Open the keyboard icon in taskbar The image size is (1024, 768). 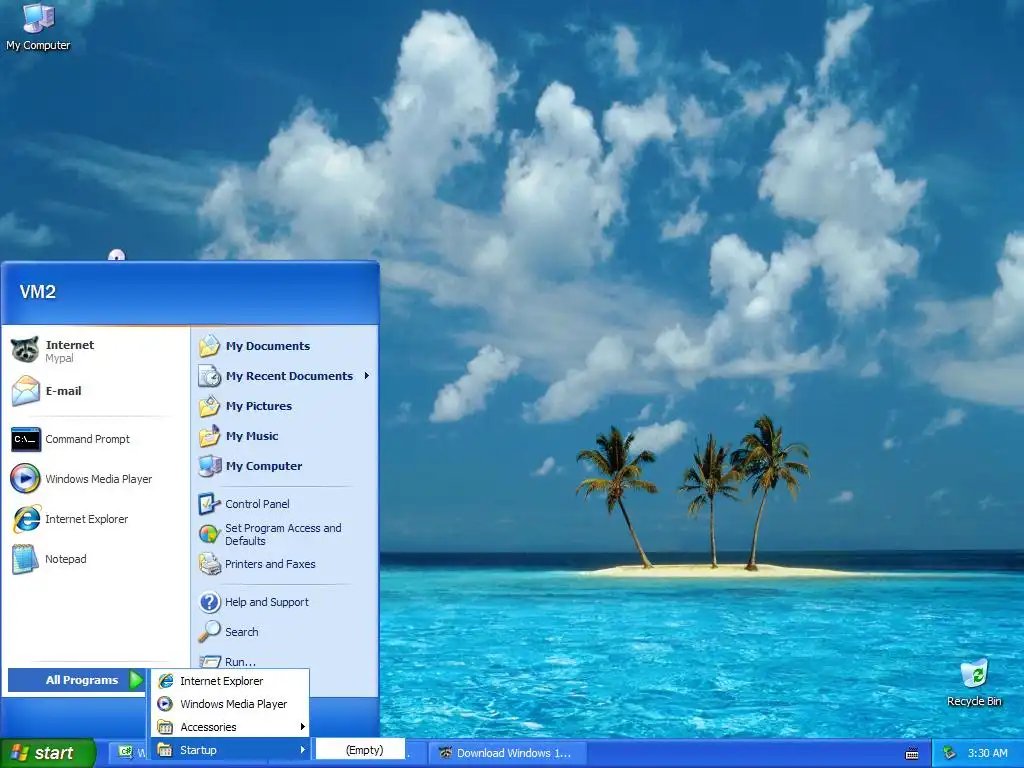[912, 754]
